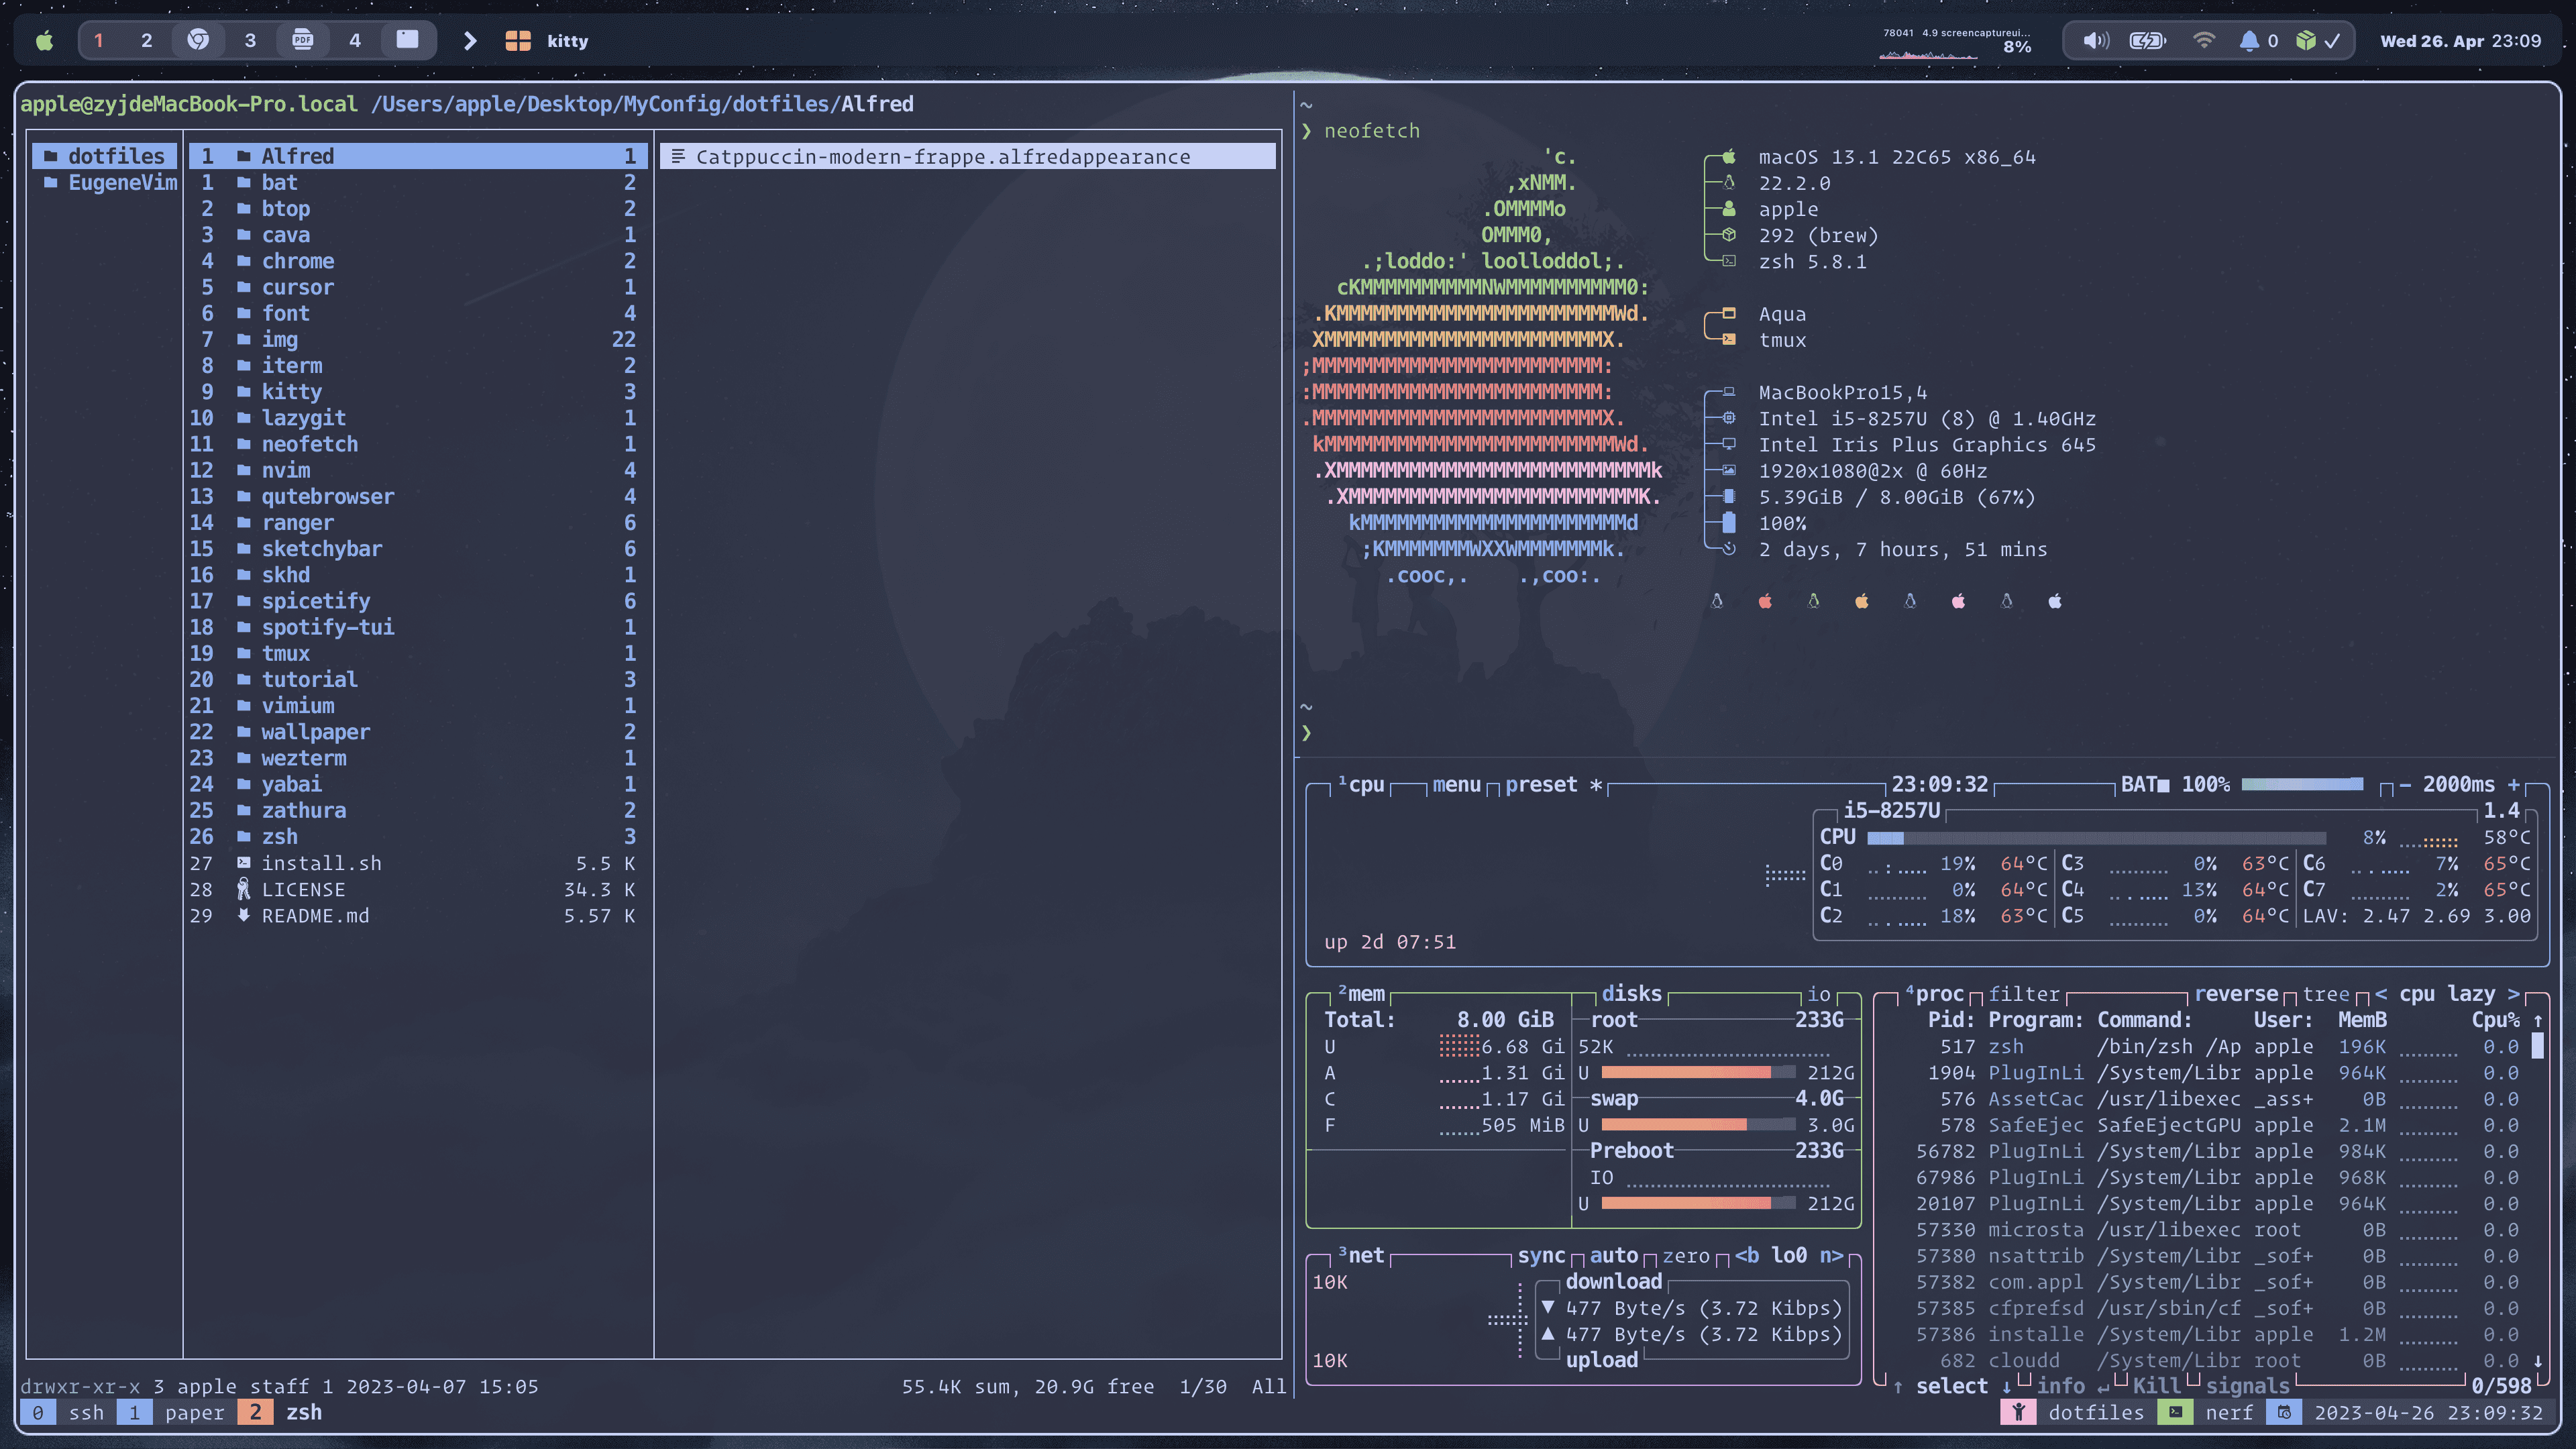Select the kitty folder in ranger
Screen dimensions: 2576x1449
pyautogui.click(x=291, y=392)
